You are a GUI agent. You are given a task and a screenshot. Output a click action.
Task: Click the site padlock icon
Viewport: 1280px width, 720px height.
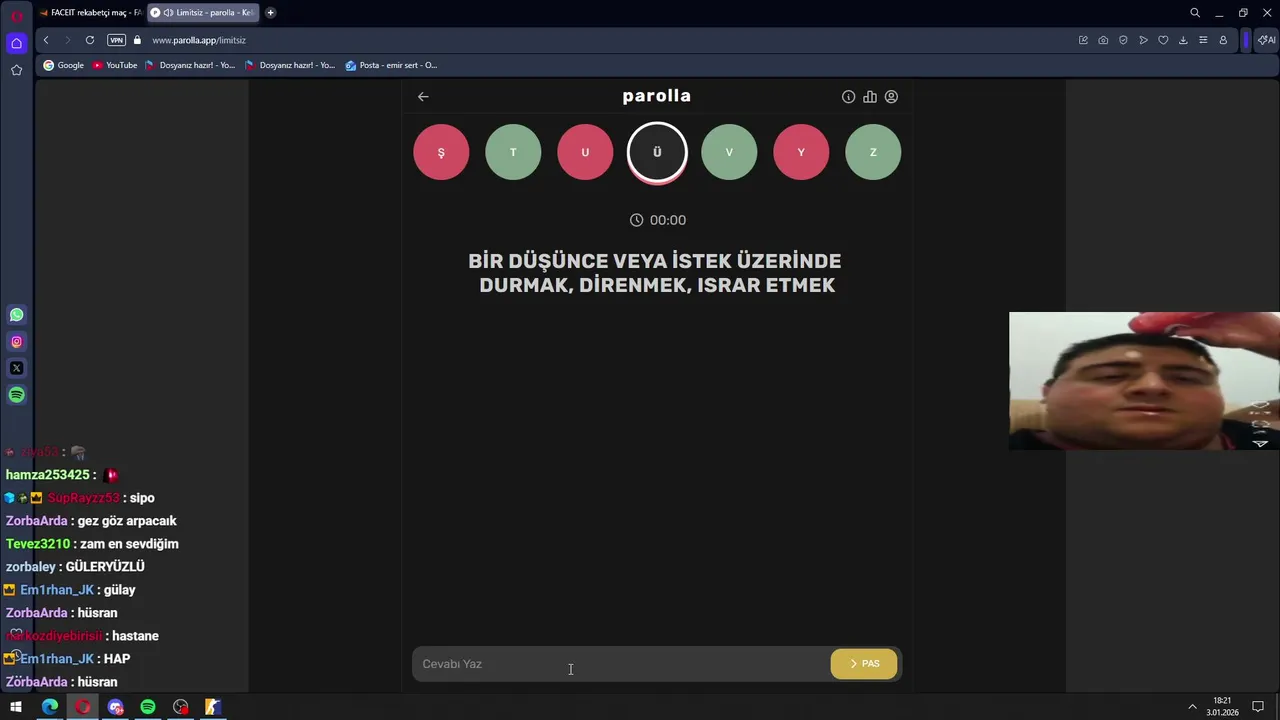click(x=137, y=40)
